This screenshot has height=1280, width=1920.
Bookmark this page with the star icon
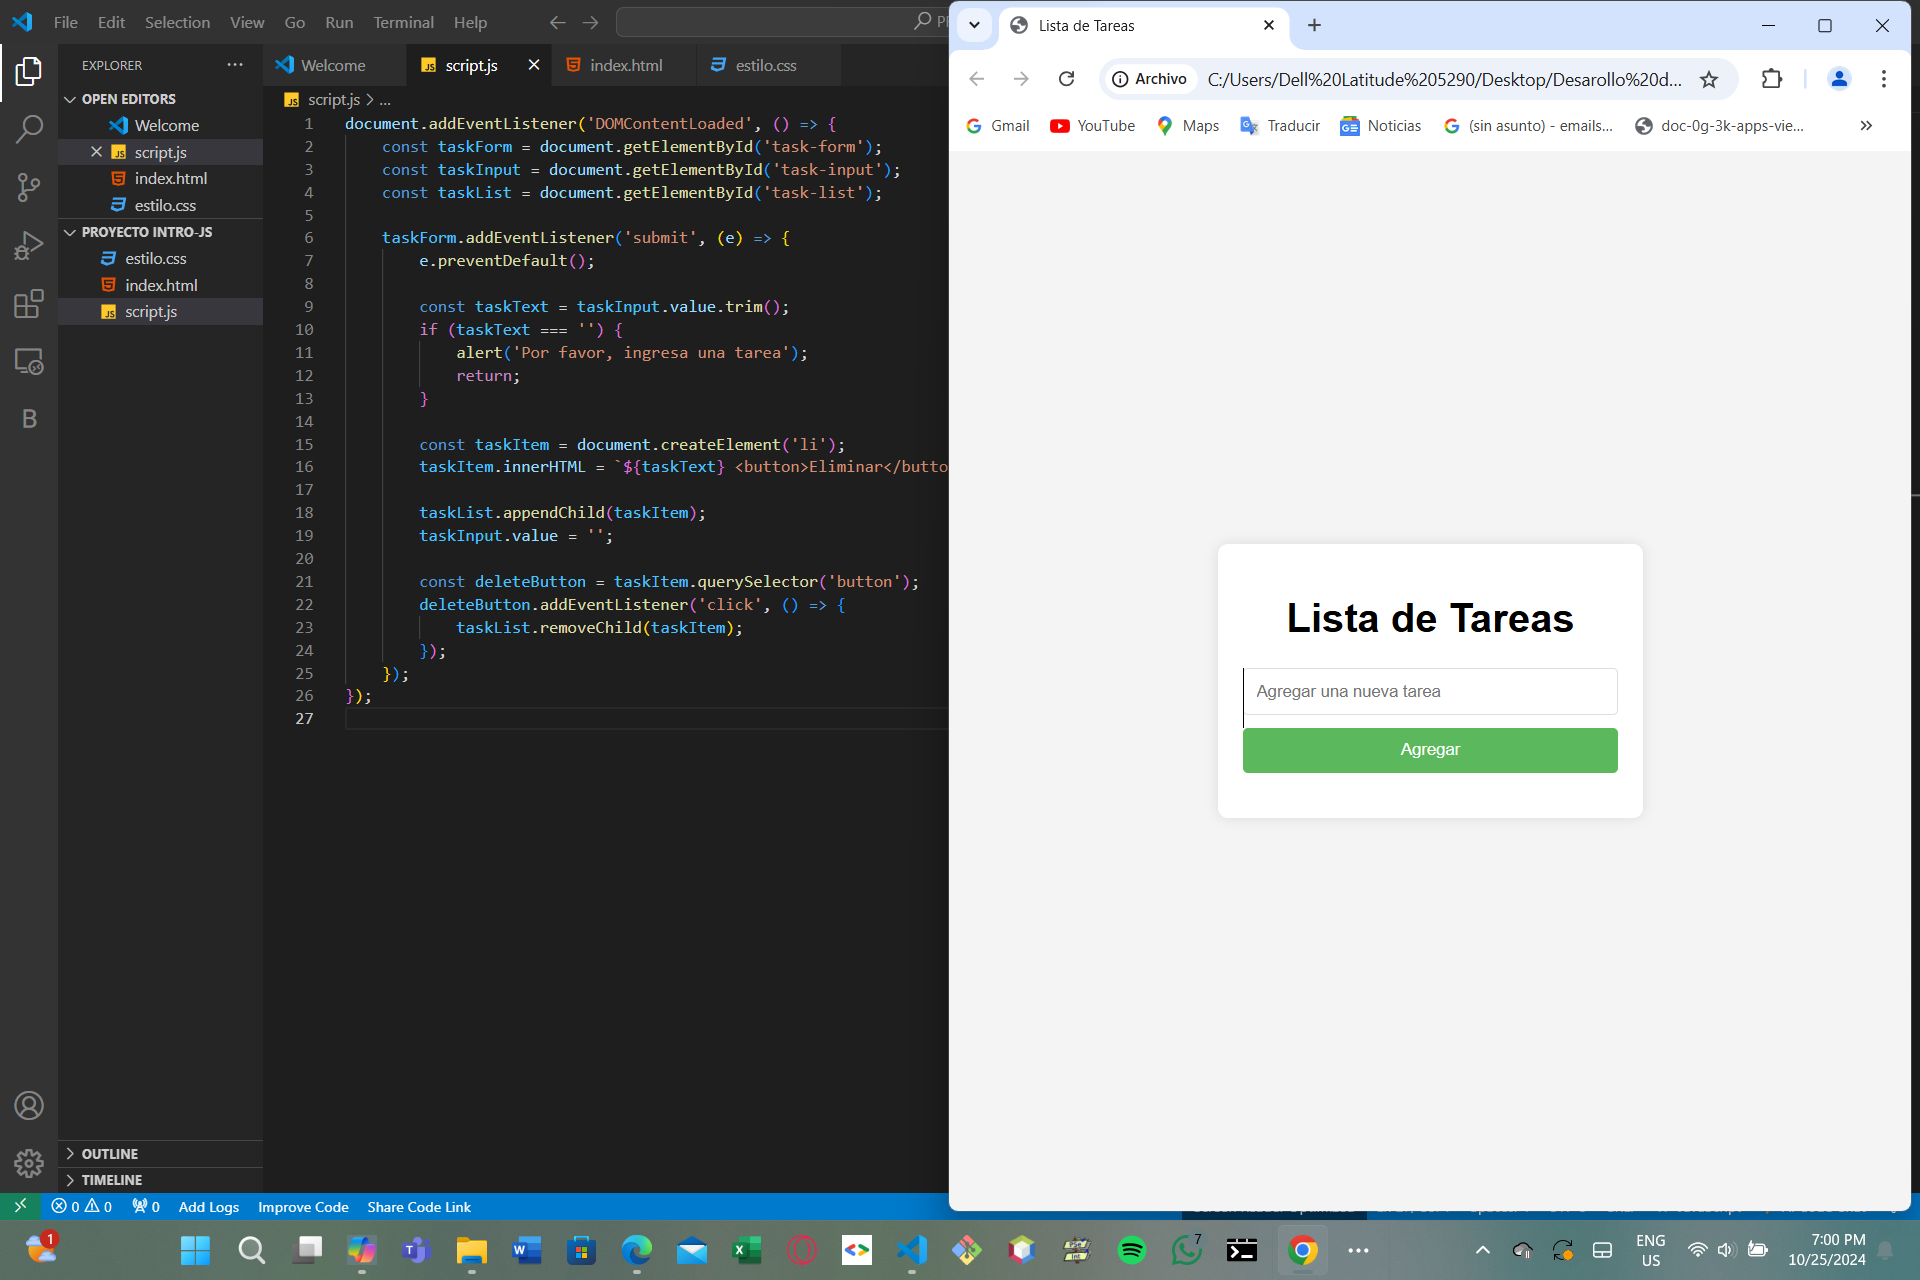pos(1709,79)
